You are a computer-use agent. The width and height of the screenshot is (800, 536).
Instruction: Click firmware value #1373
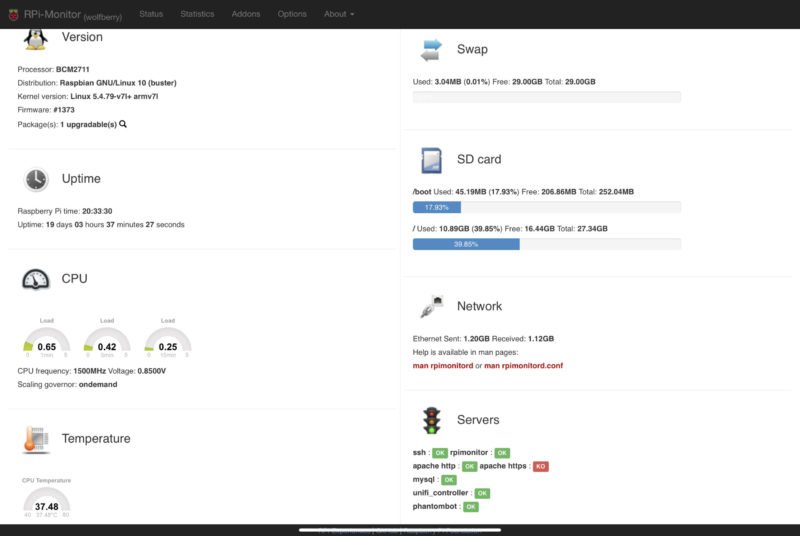click(x=64, y=110)
